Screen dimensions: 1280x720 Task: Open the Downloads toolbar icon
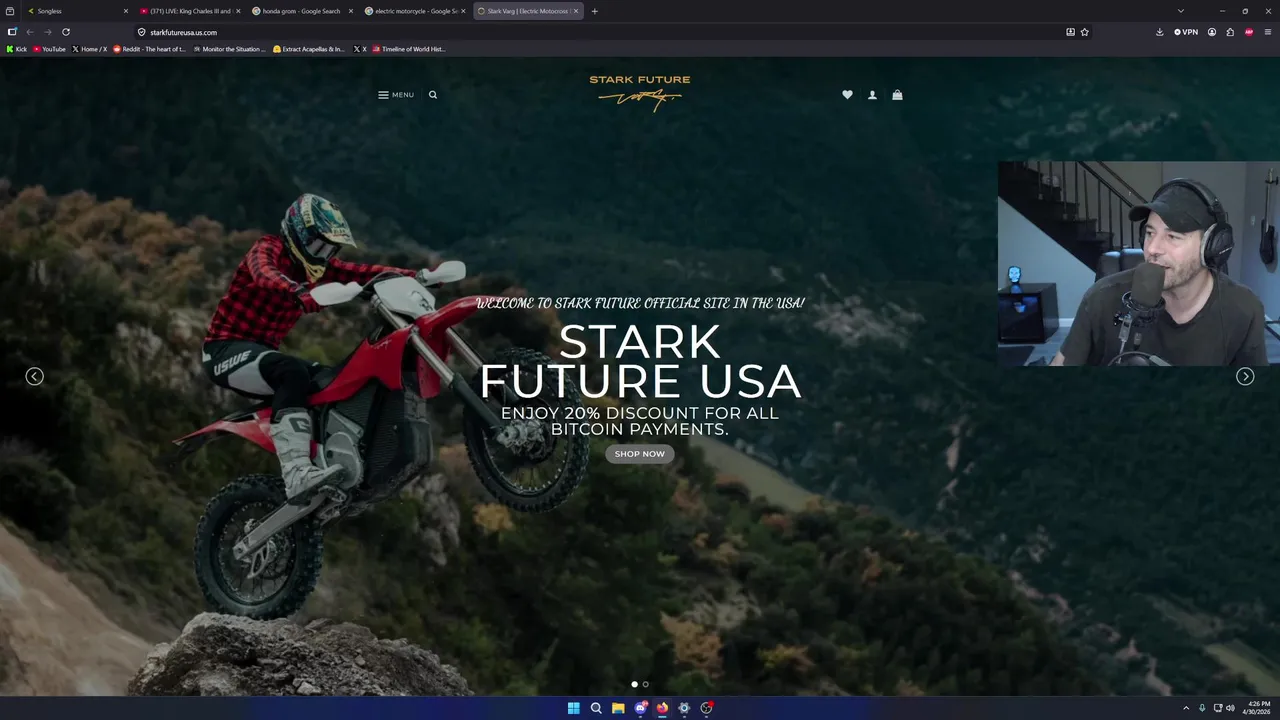(x=1160, y=32)
